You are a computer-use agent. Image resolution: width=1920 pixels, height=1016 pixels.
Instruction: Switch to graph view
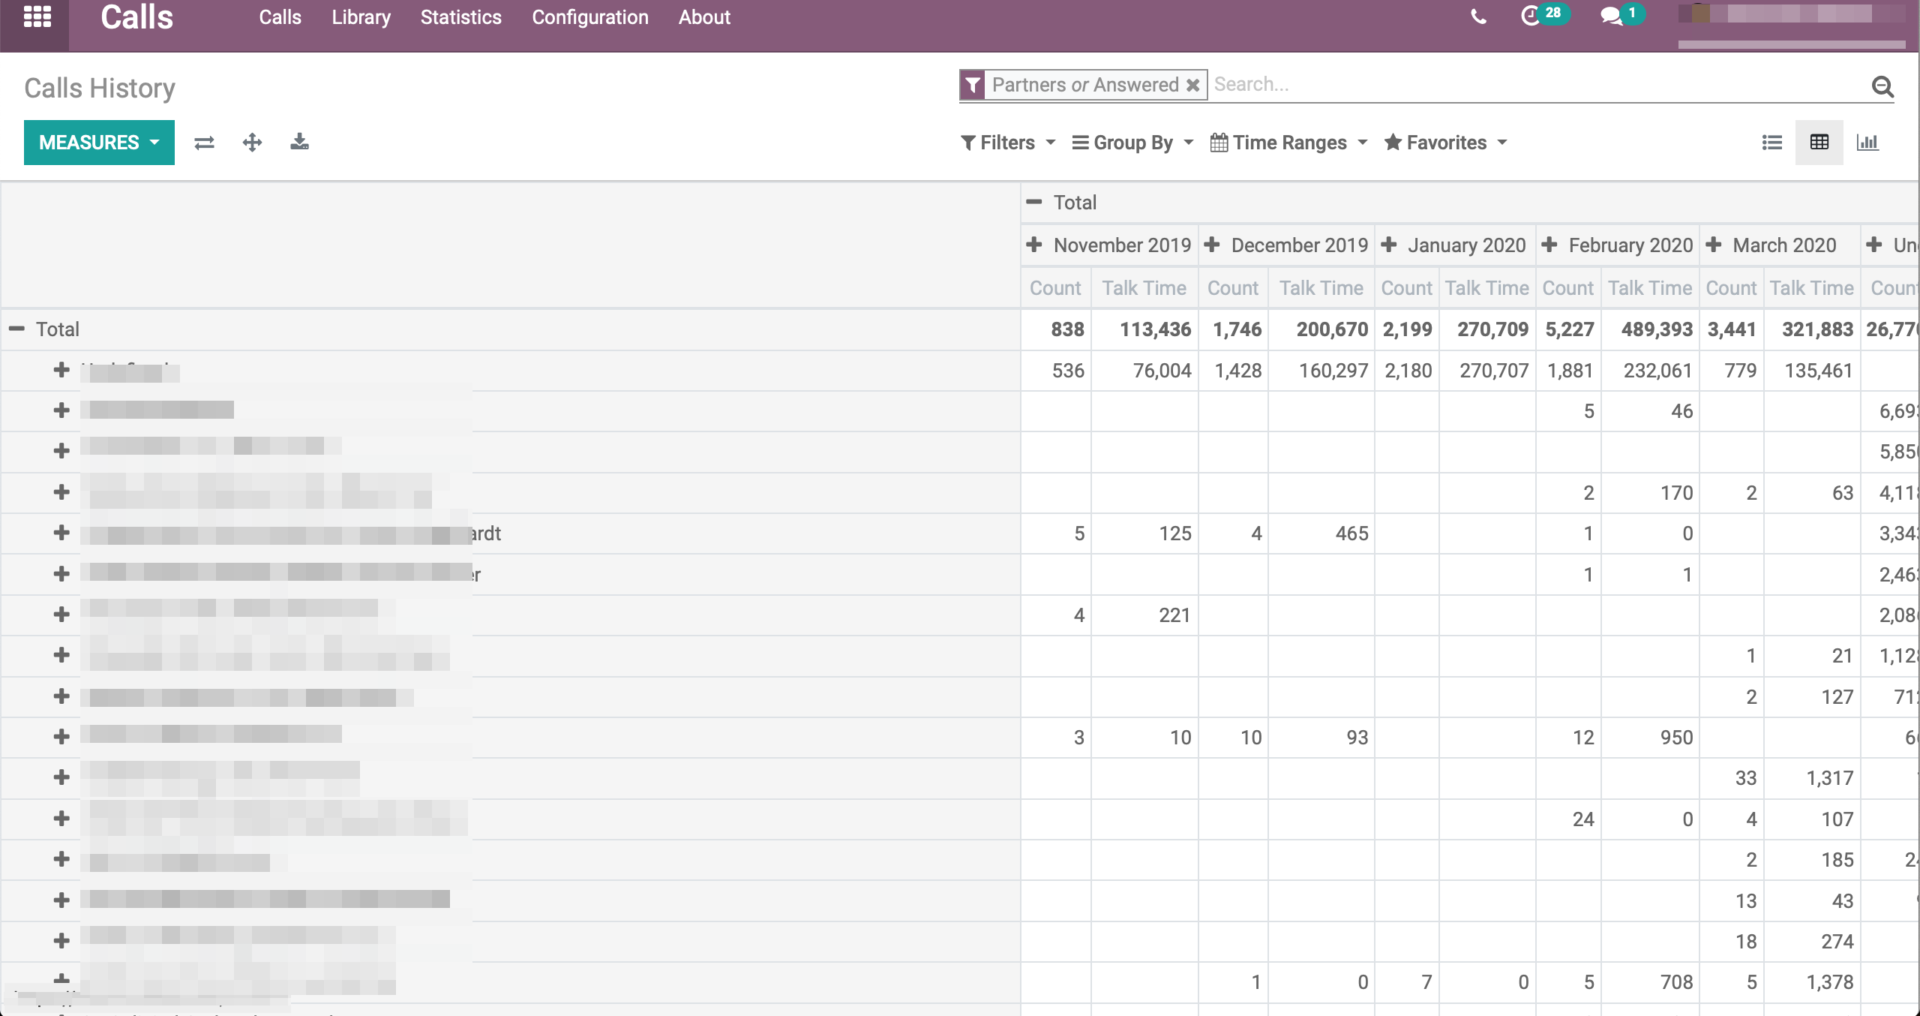click(x=1867, y=143)
